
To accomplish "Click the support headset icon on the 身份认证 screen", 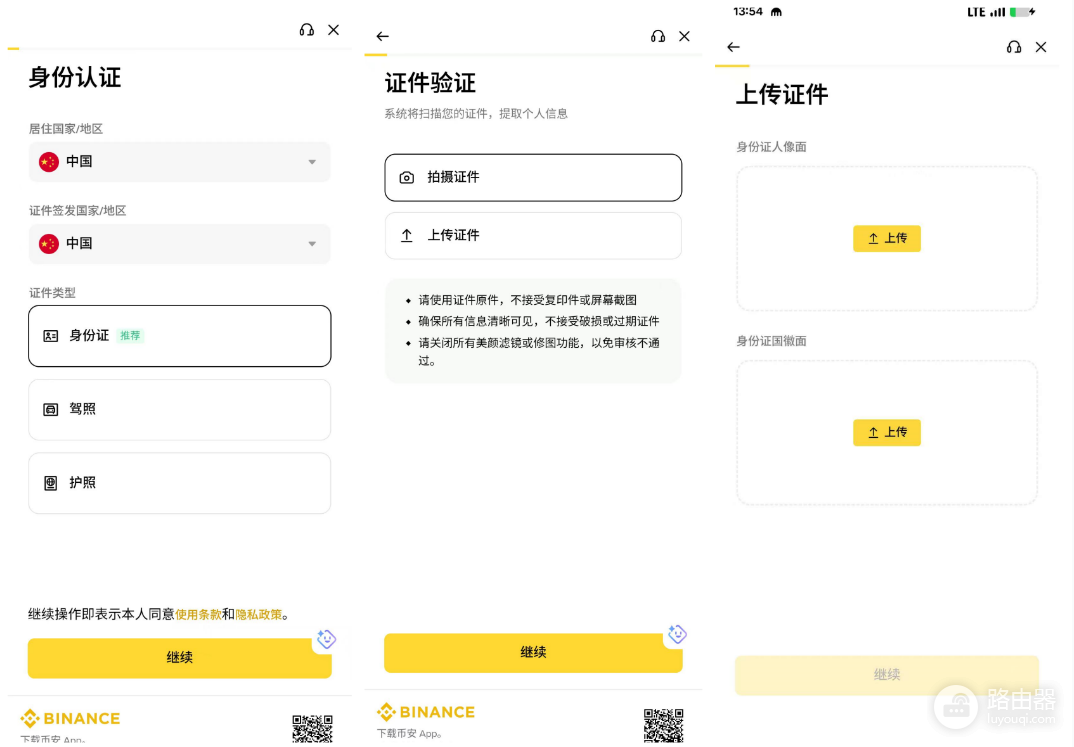I will click(x=306, y=30).
